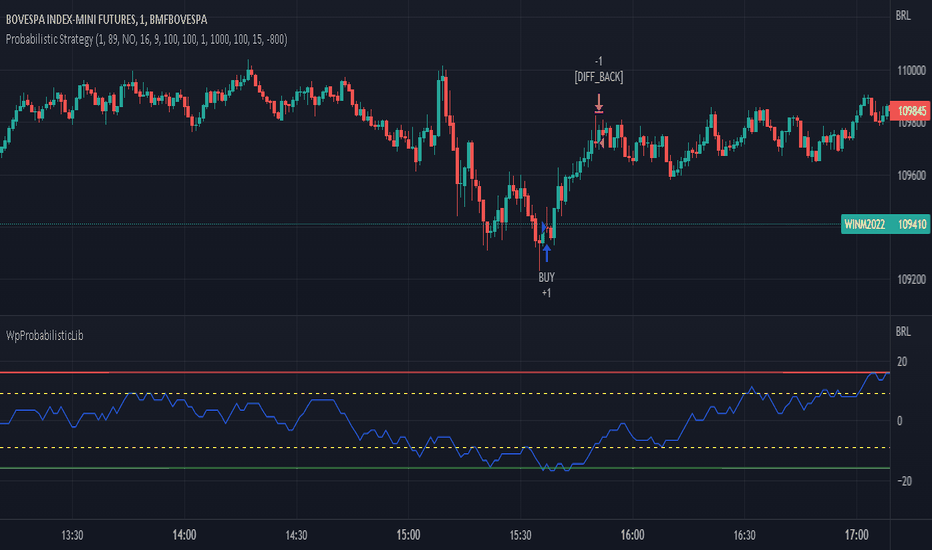This screenshot has width=932, height=550.
Task: Click the WINM2022 109410 price tag
Action: point(886,224)
